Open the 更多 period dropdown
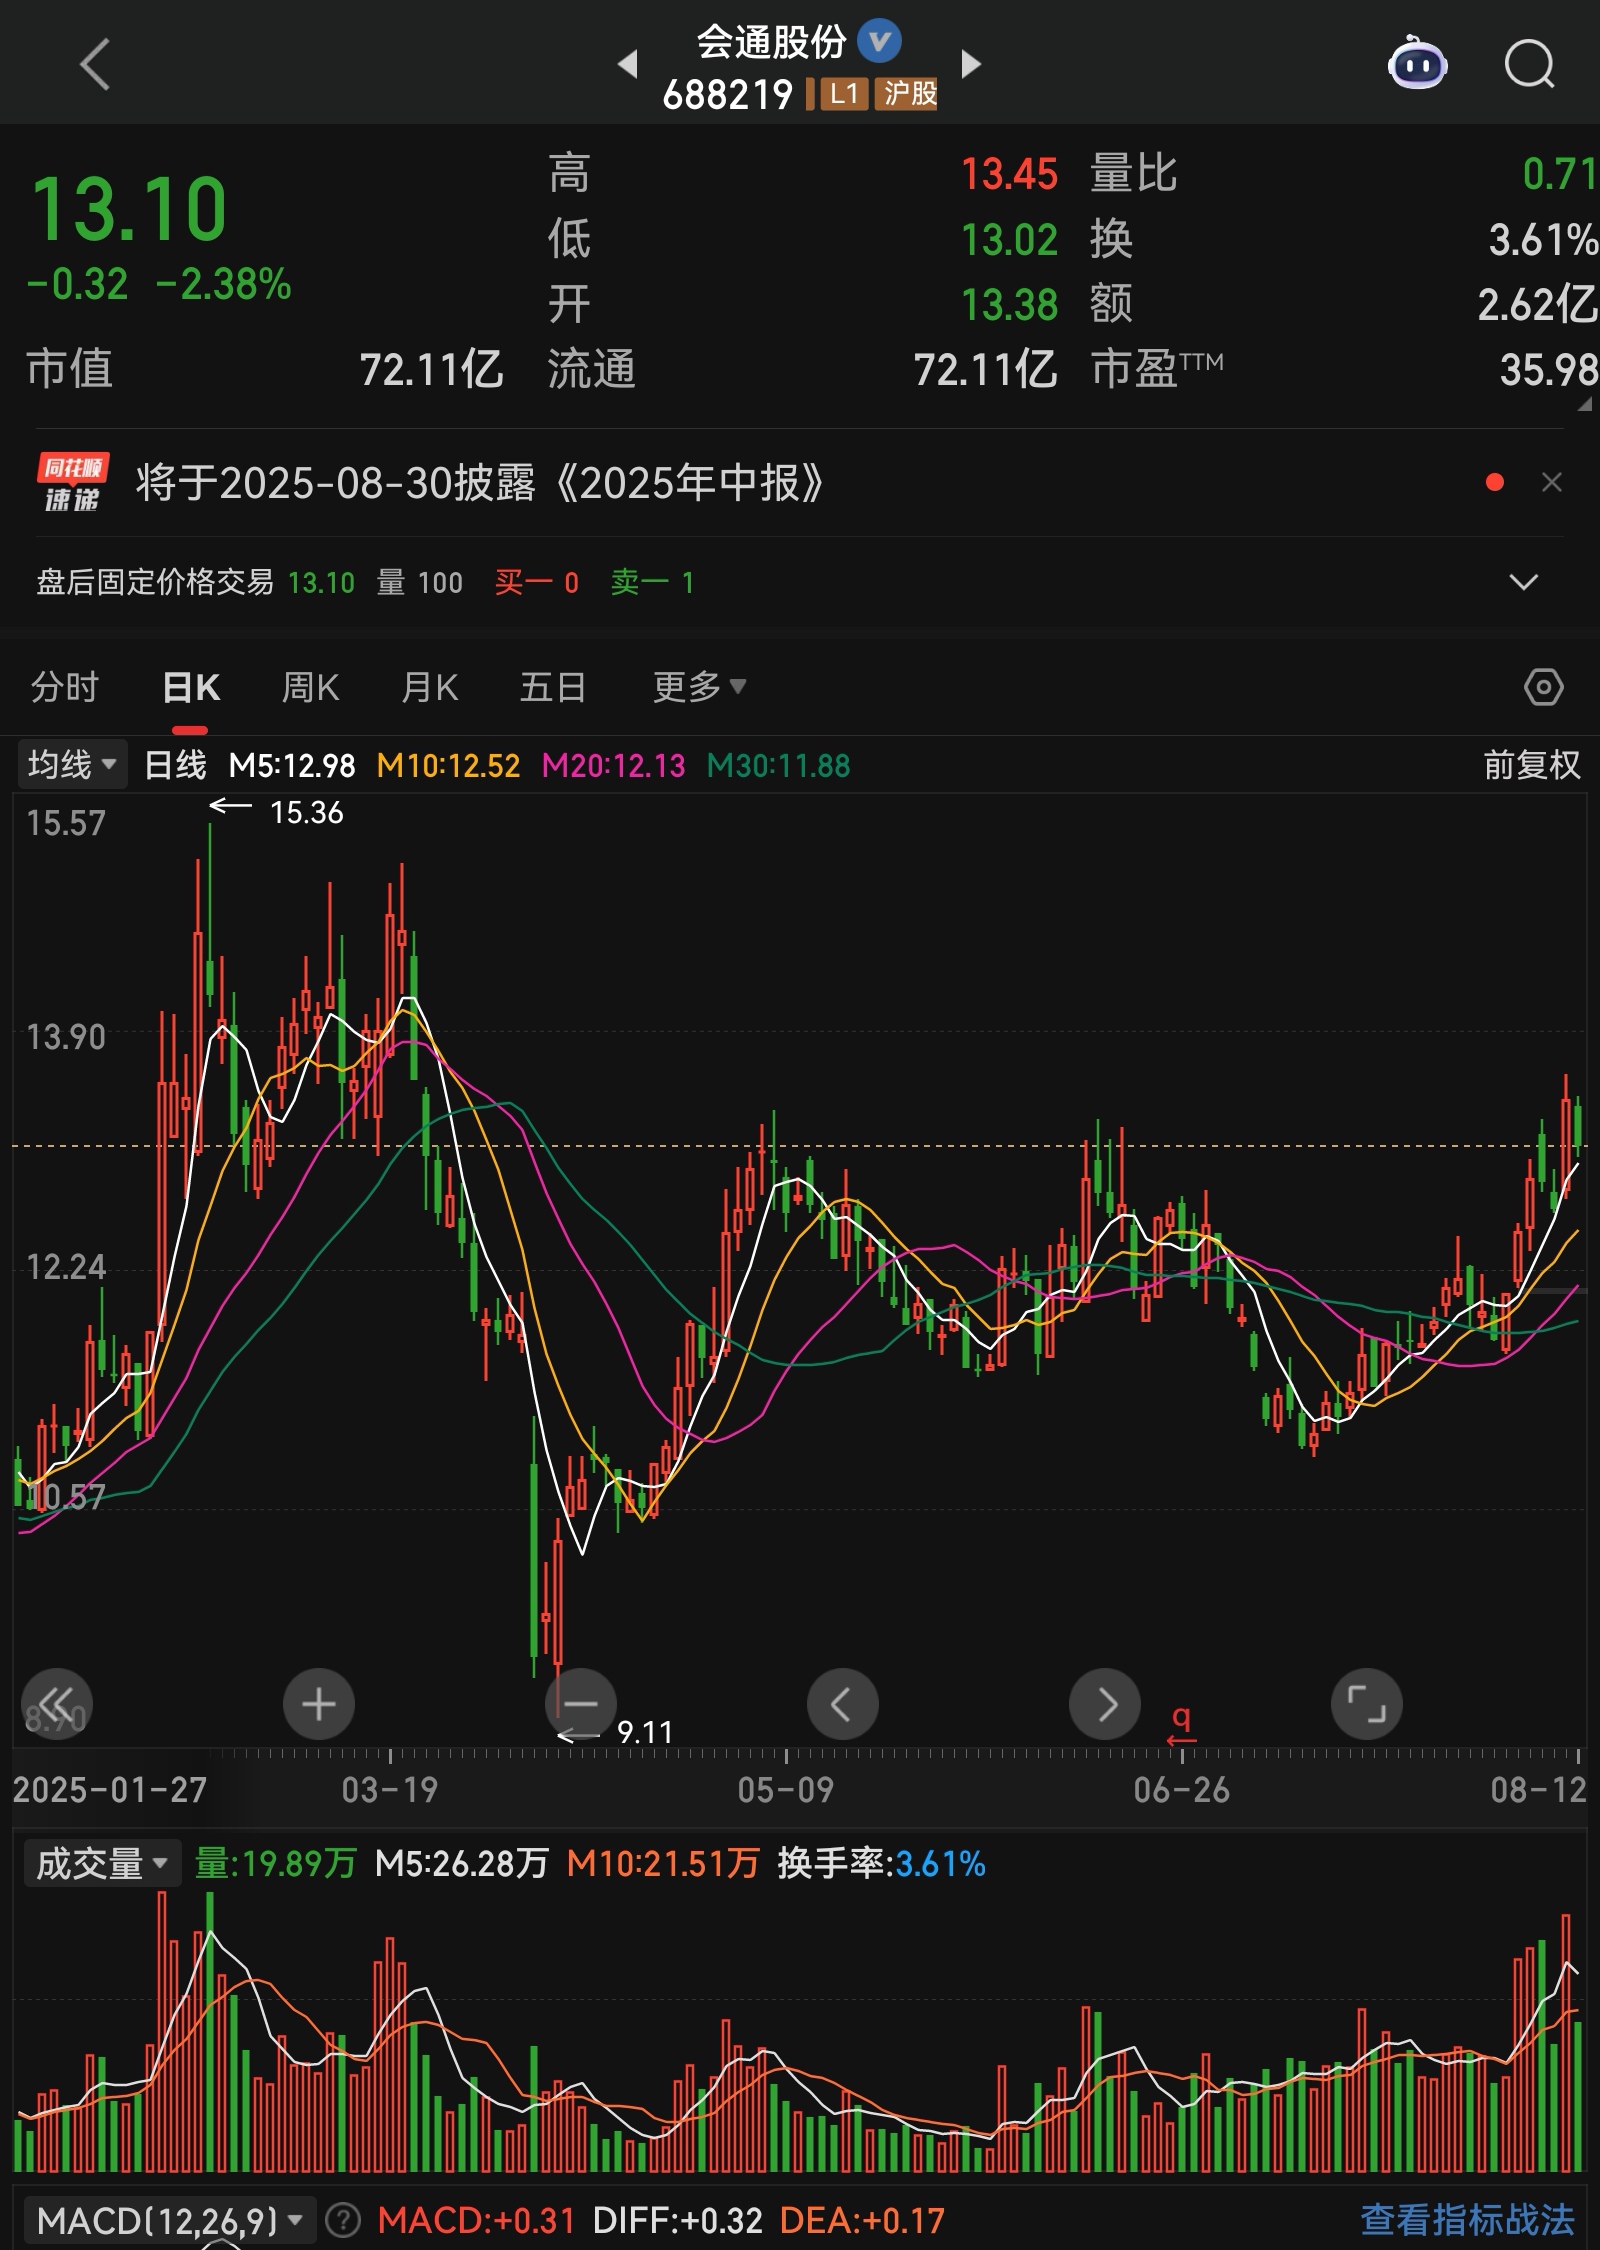The height and width of the screenshot is (2250, 1600). (699, 687)
